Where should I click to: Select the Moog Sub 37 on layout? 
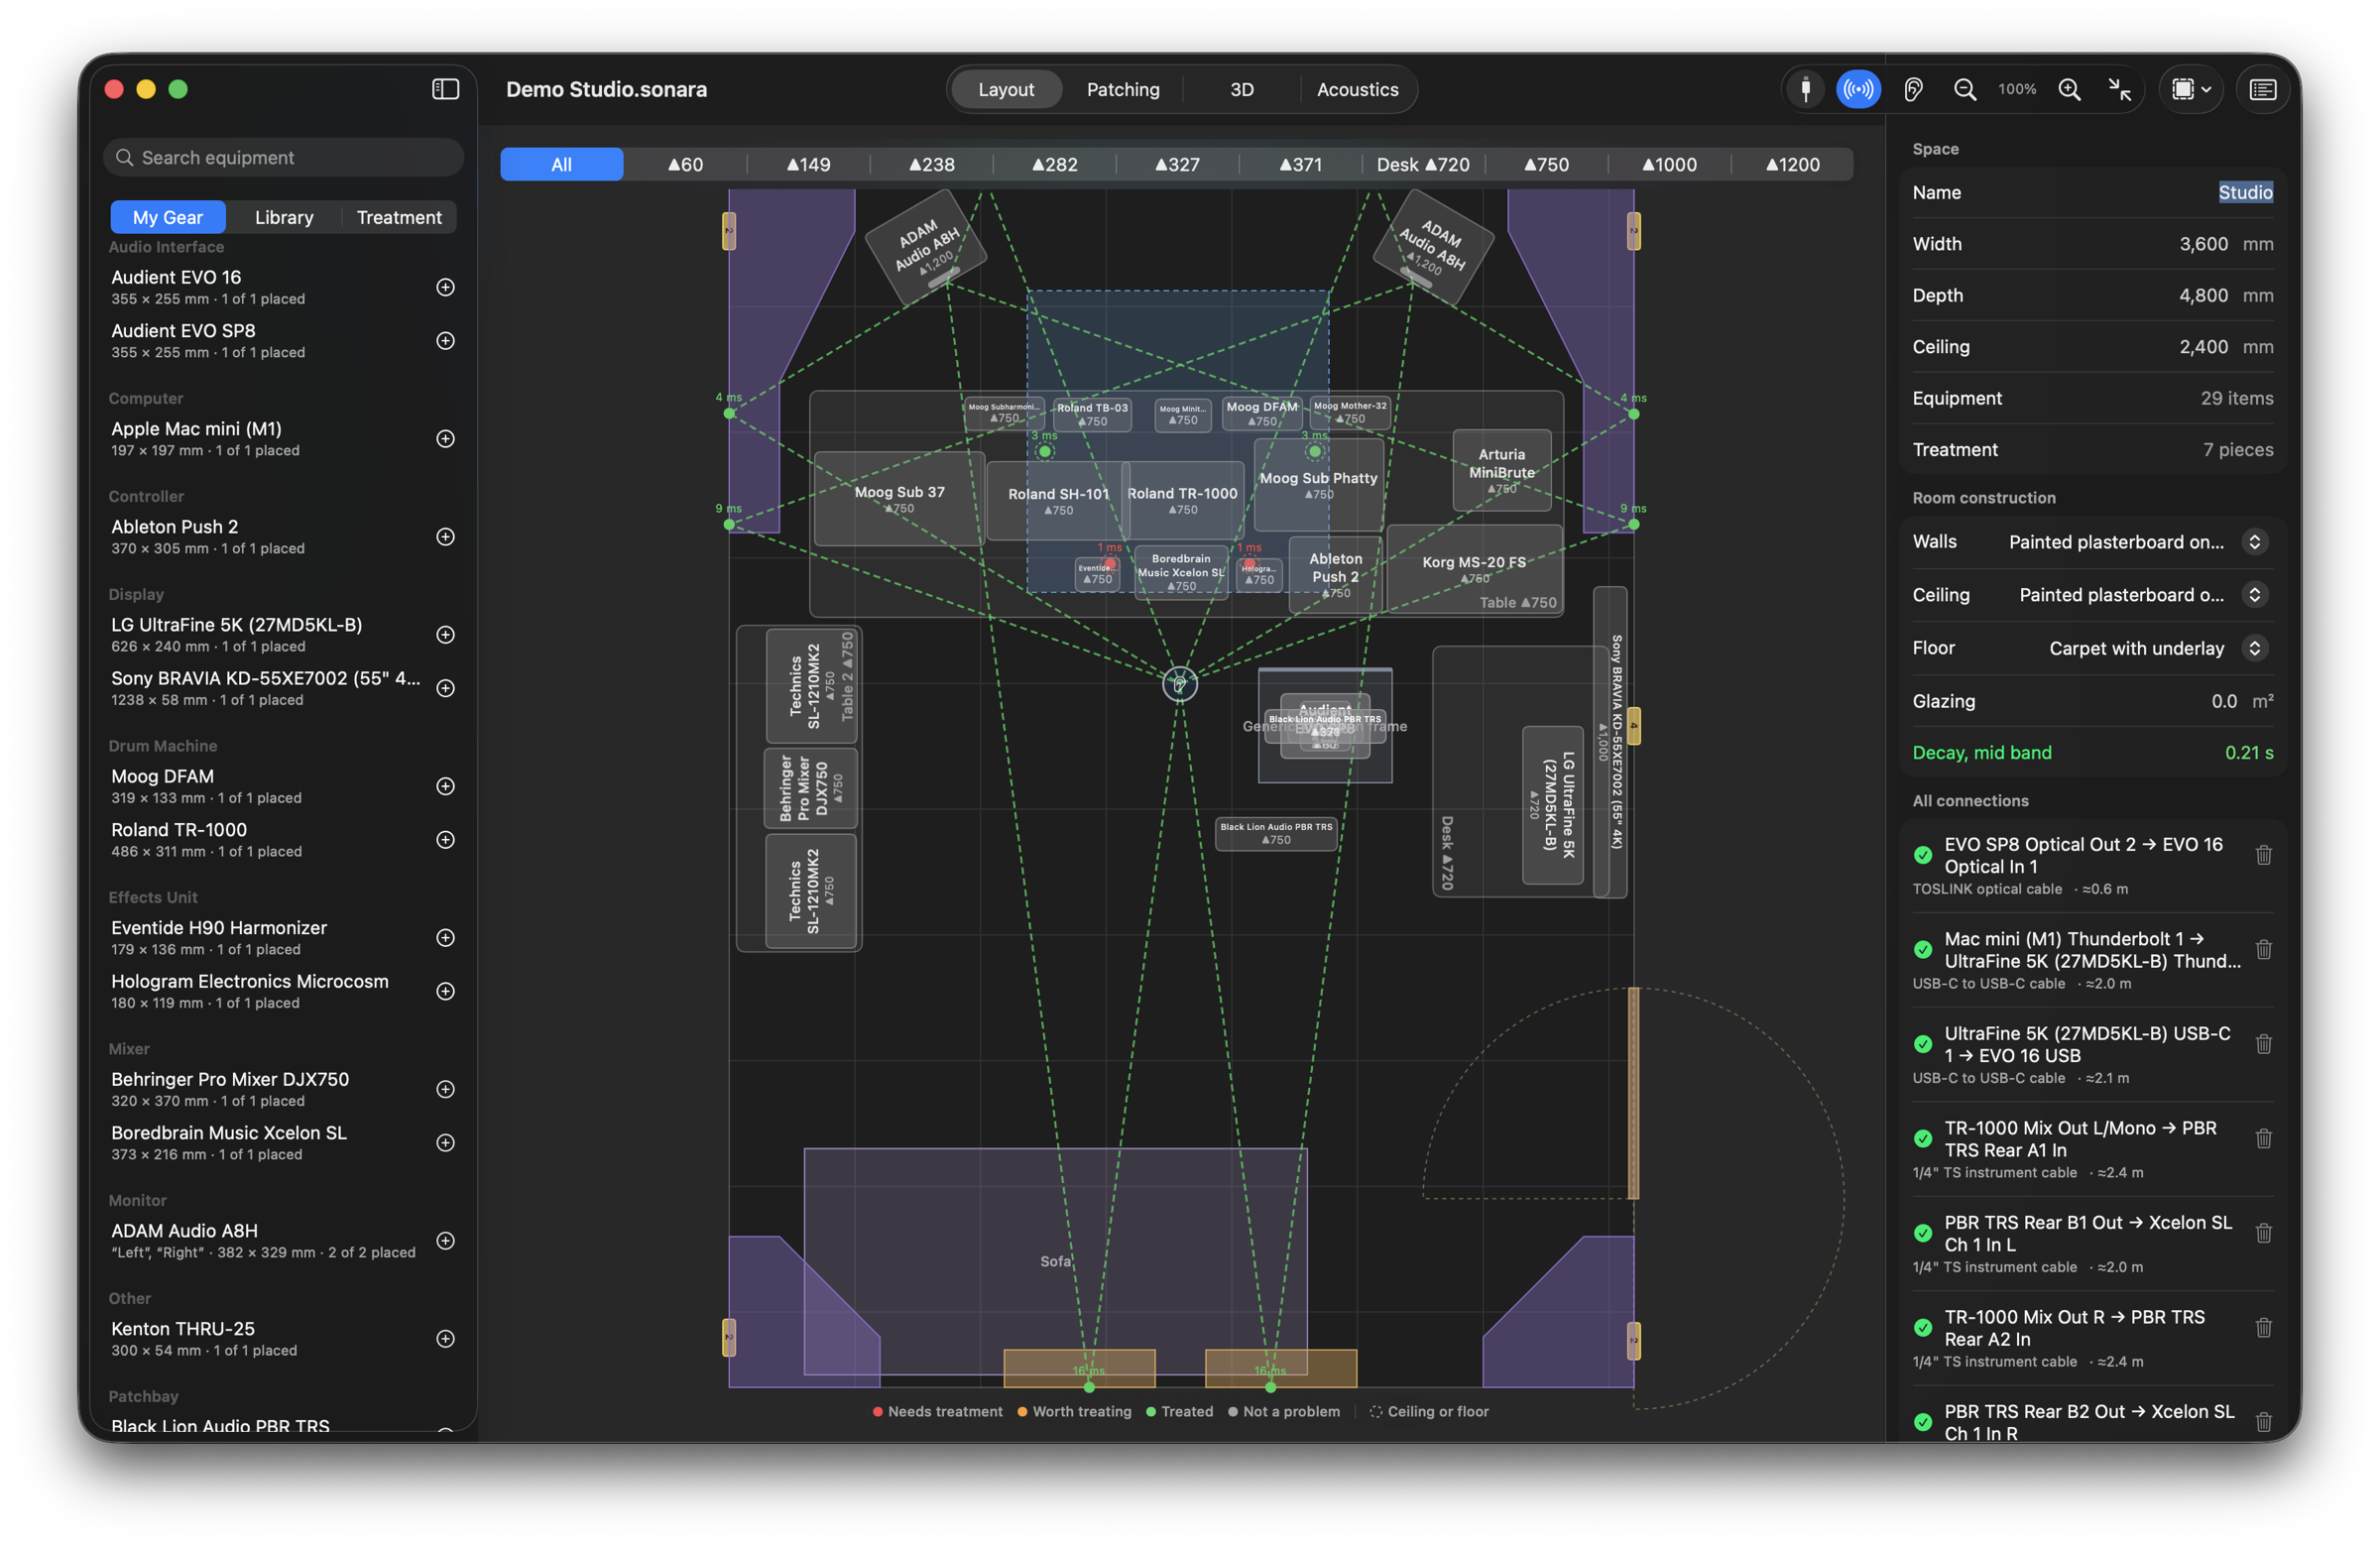coord(898,498)
